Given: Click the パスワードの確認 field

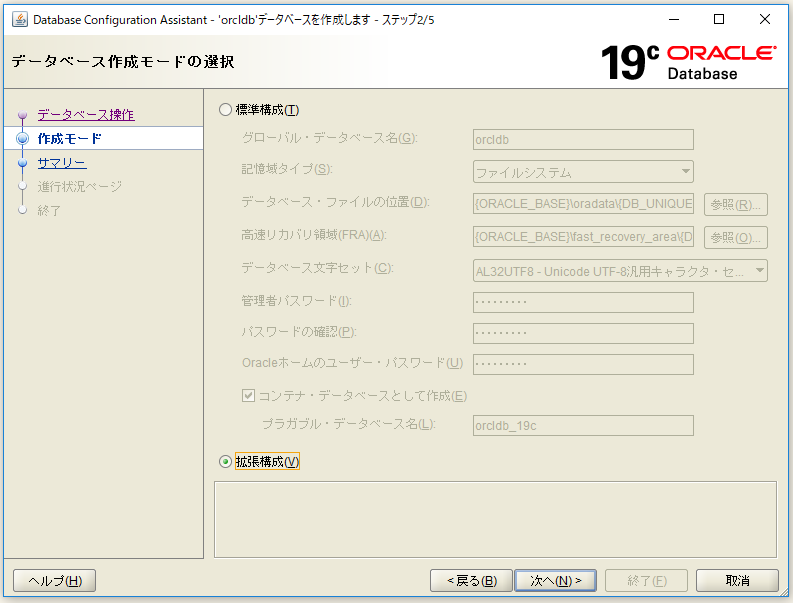Looking at the screenshot, I should pos(583,333).
